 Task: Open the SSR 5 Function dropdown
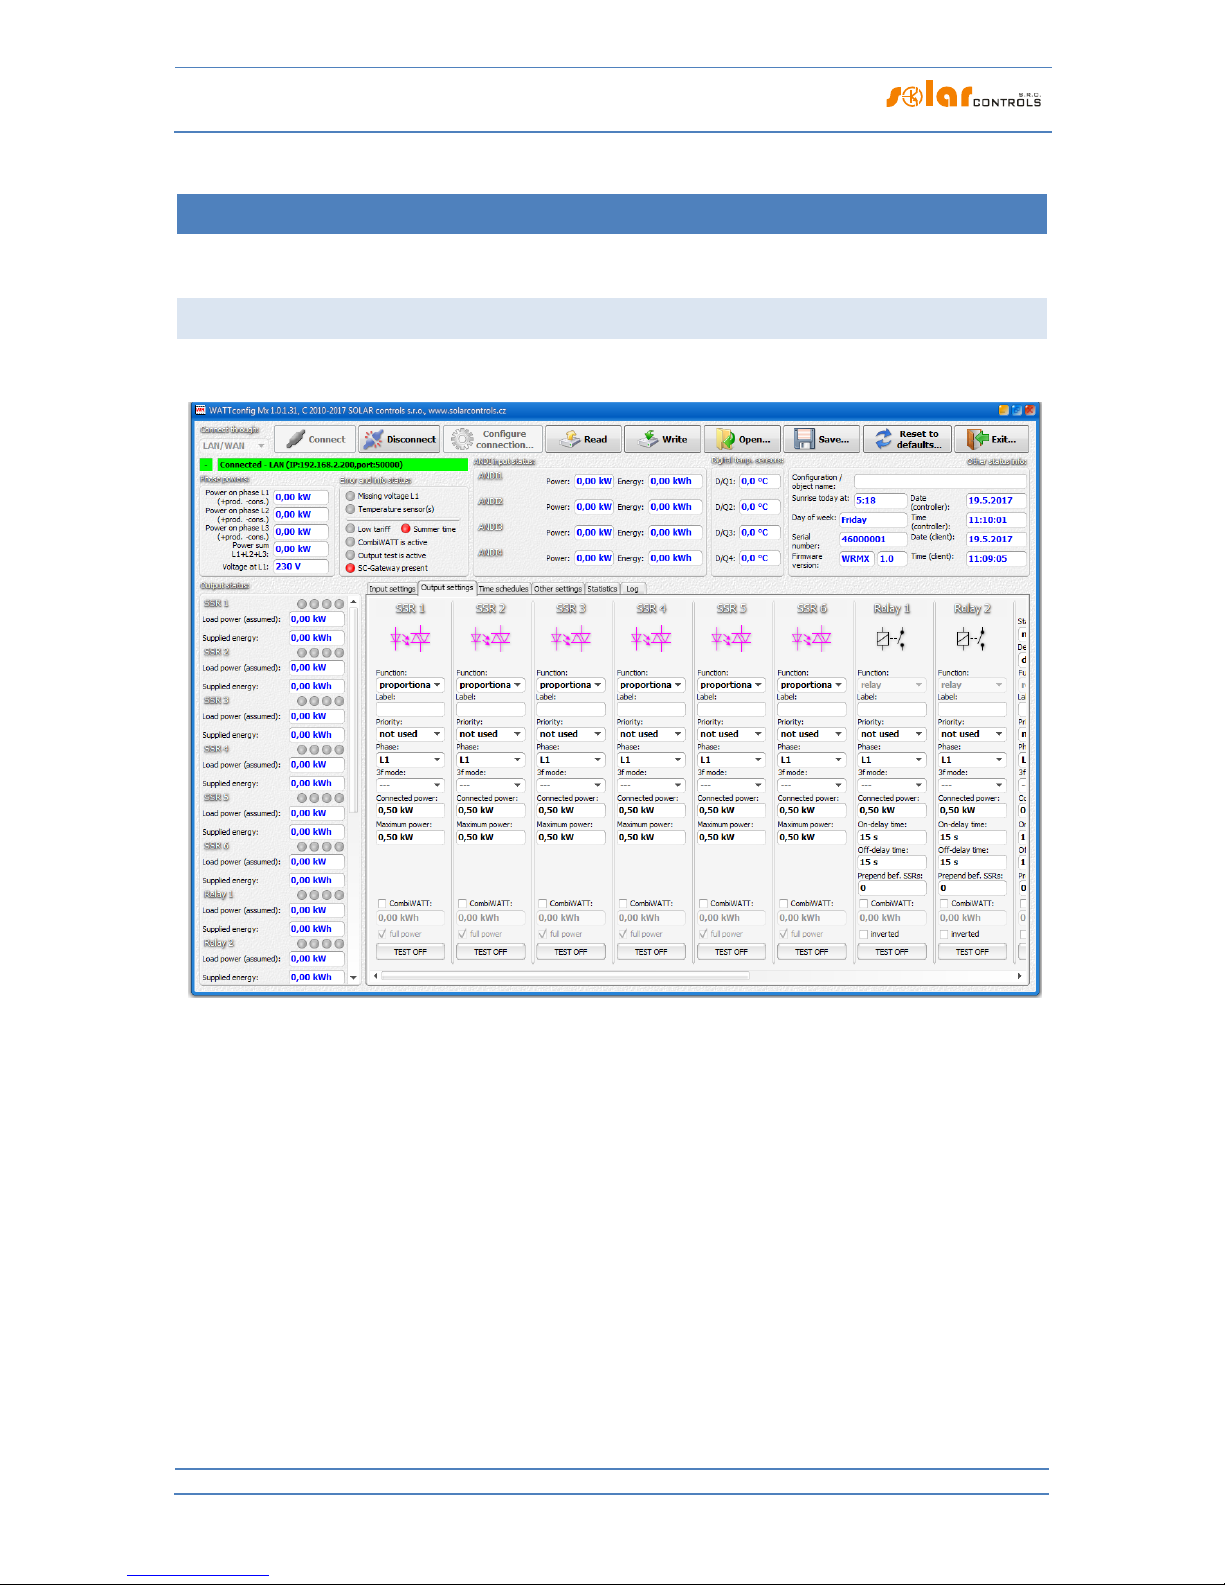[731, 685]
